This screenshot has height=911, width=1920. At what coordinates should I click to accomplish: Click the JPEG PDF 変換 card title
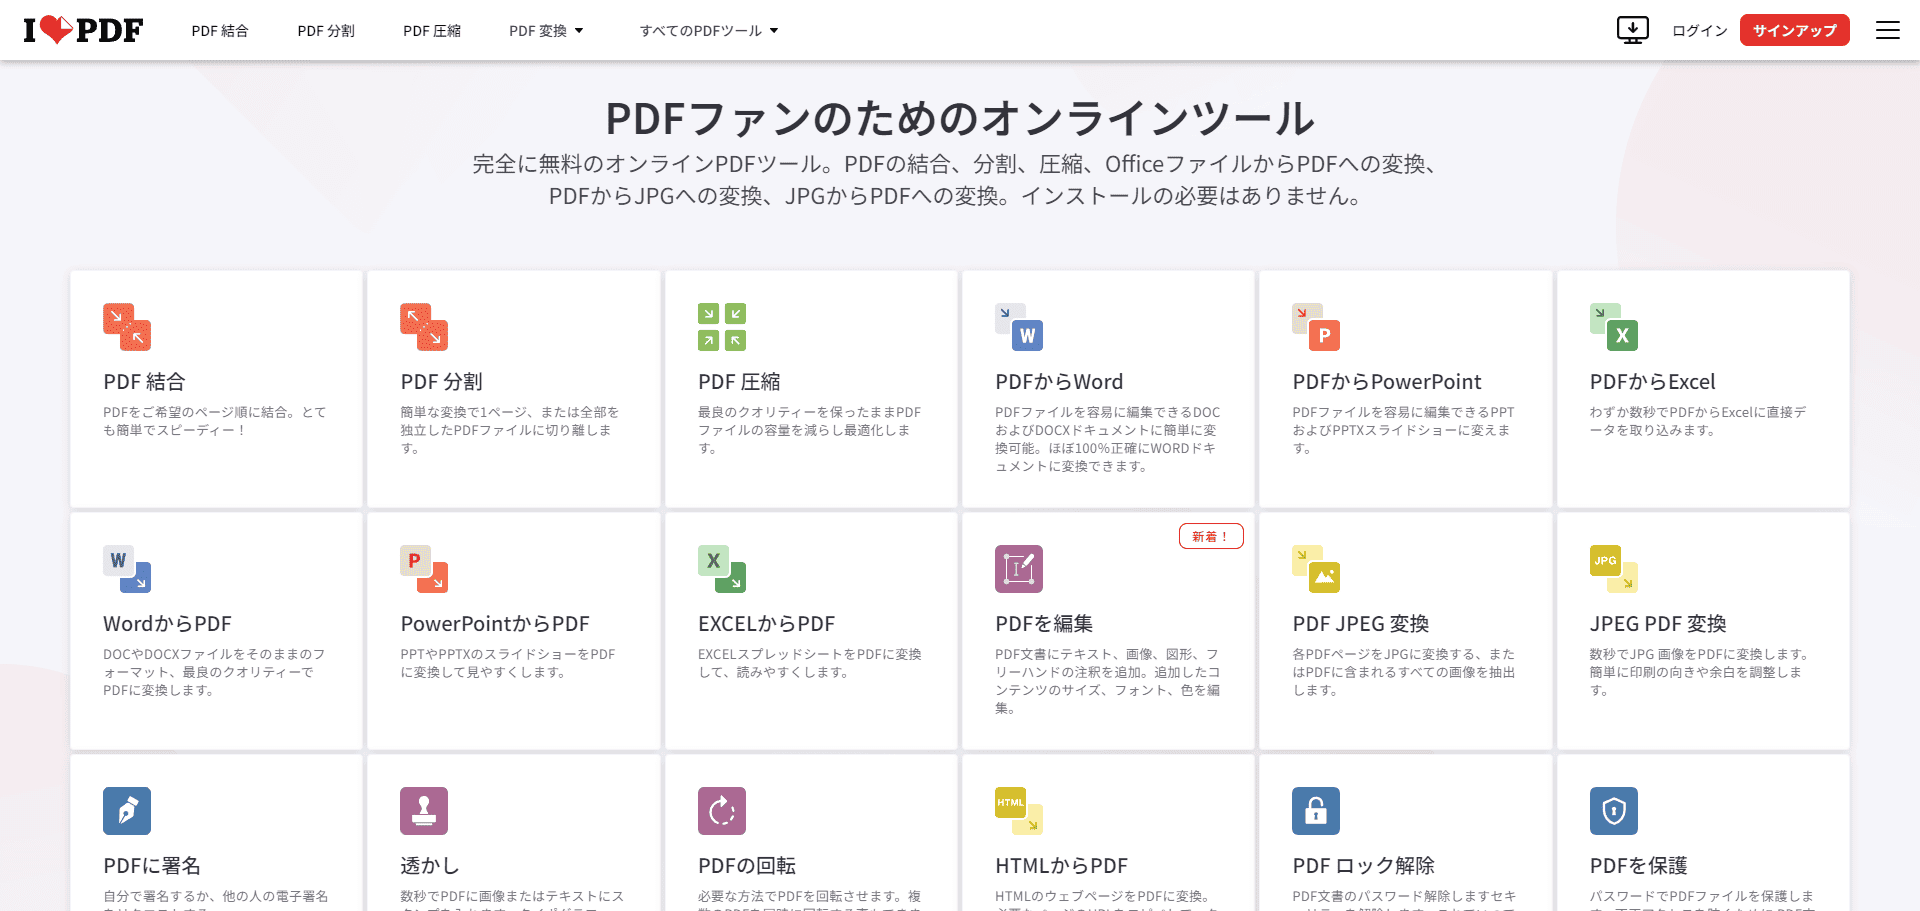click(x=1658, y=624)
